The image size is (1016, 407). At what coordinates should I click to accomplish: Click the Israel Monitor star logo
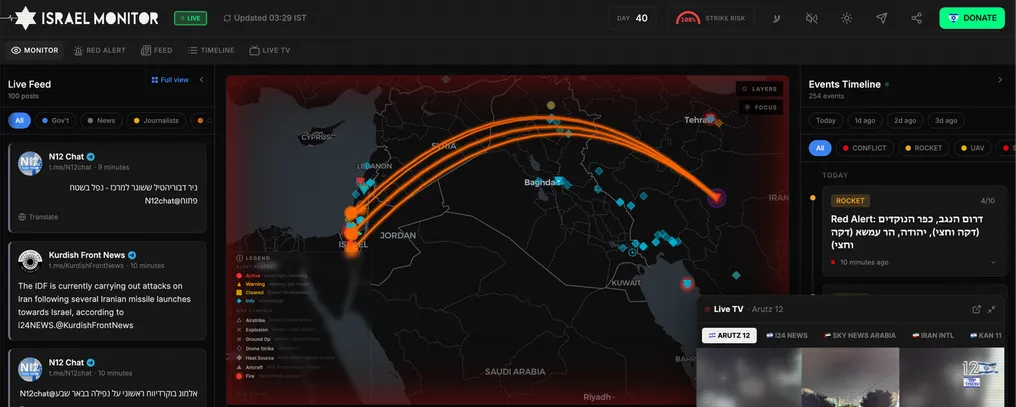click(x=25, y=18)
